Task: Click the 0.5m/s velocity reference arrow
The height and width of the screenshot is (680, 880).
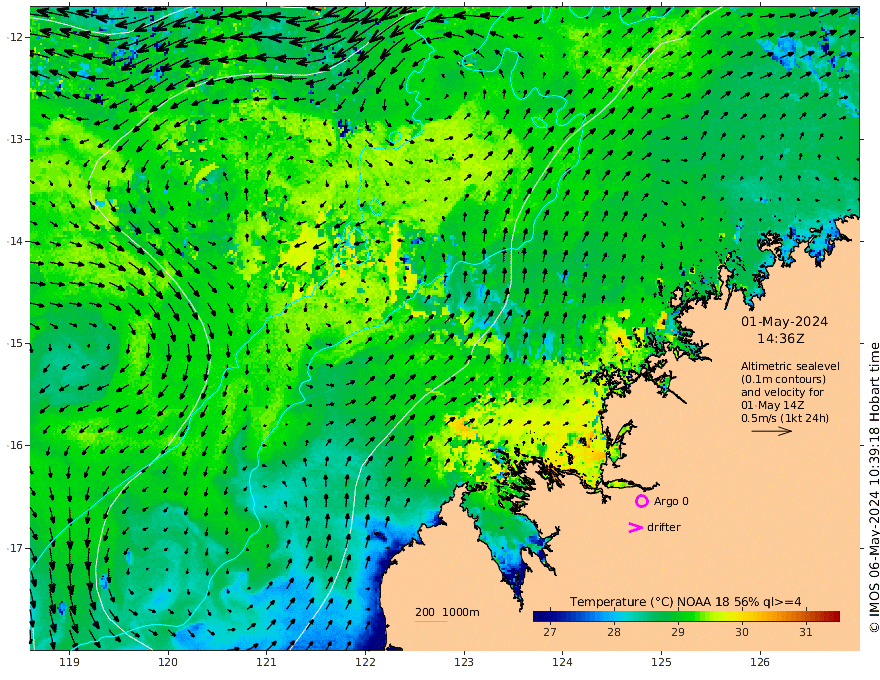Action: pos(772,431)
